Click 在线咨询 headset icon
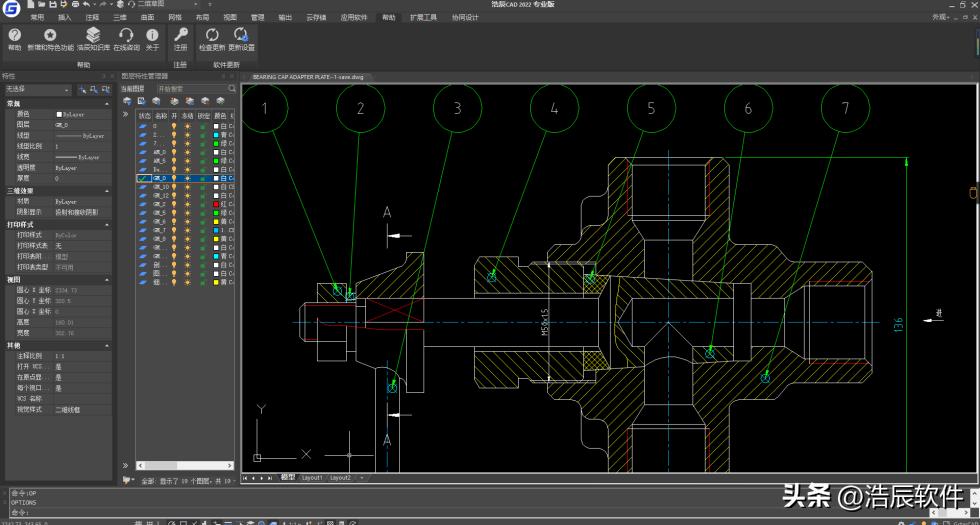This screenshot has width=980, height=525. coord(126,36)
